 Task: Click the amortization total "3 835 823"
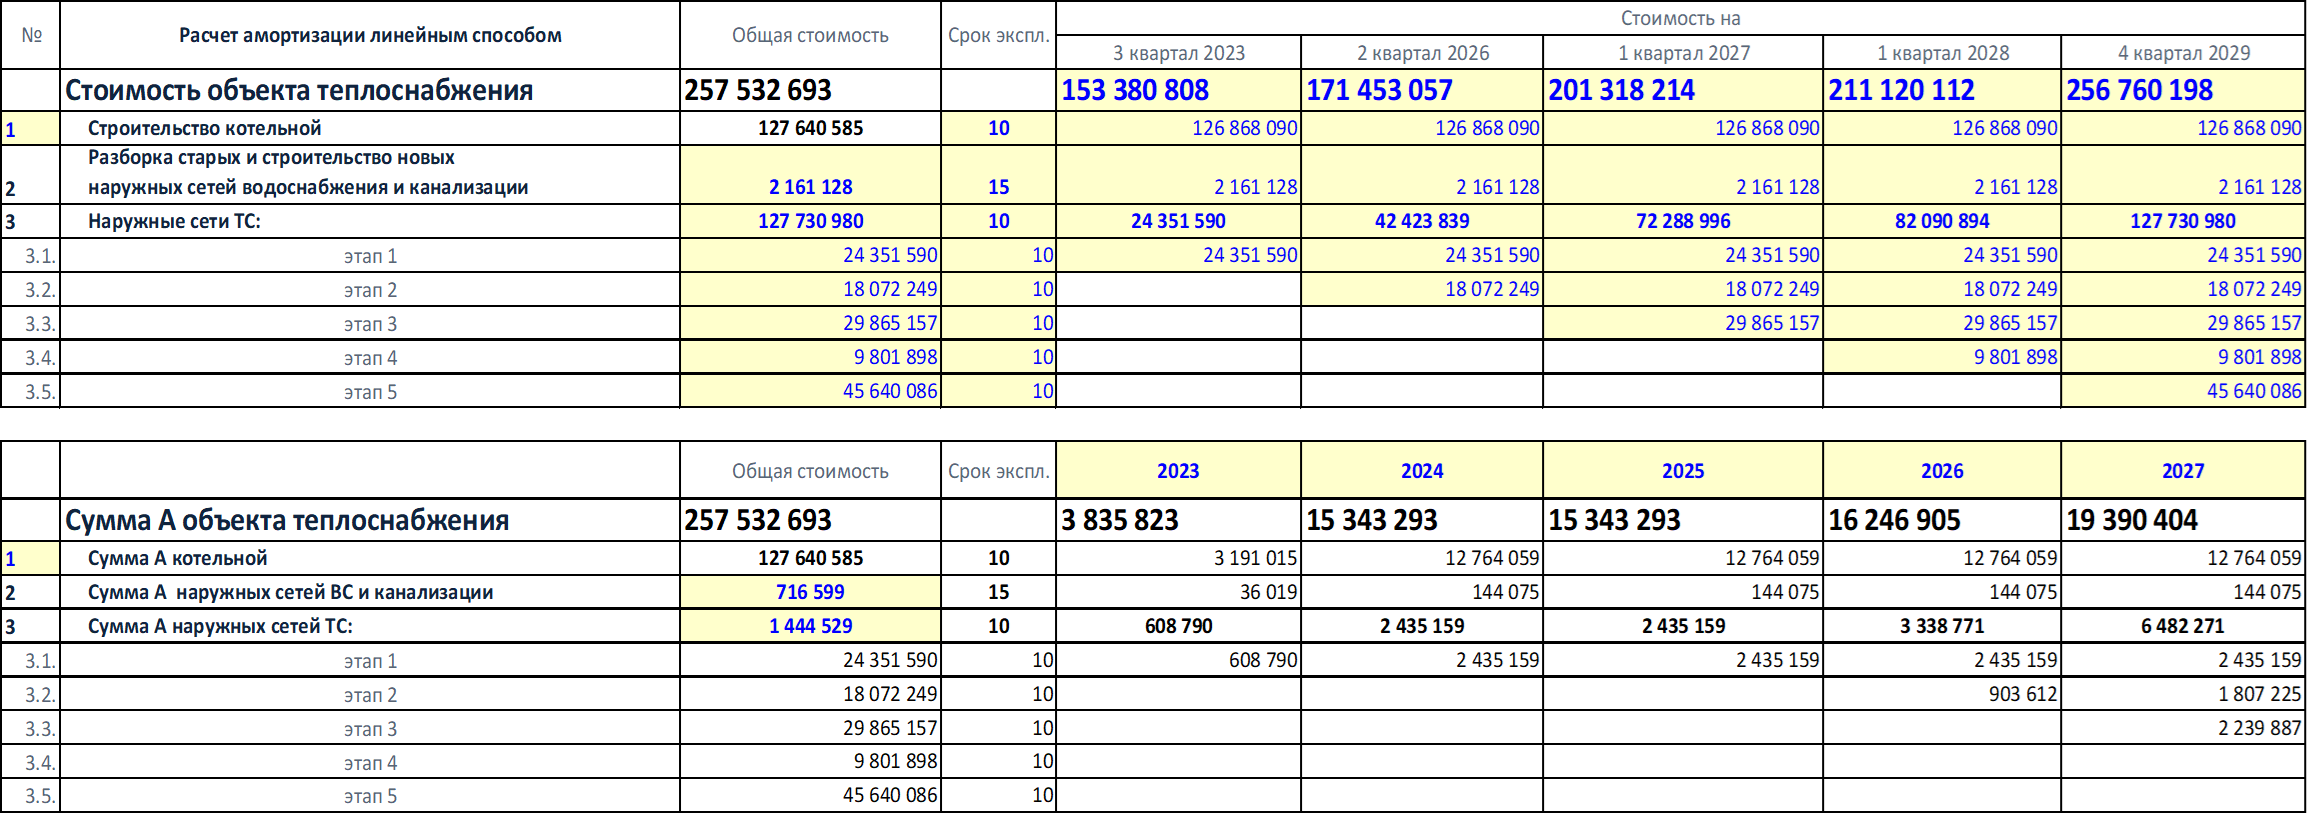[x=1179, y=520]
